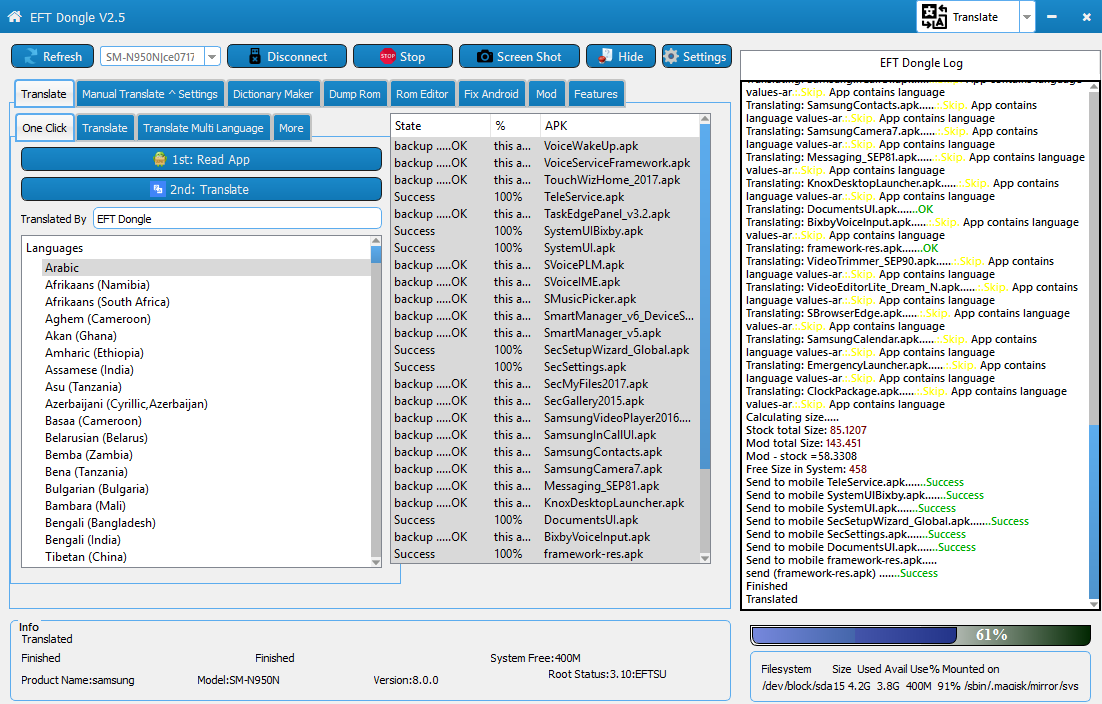Click the 2nd: Translate button

tap(202, 190)
